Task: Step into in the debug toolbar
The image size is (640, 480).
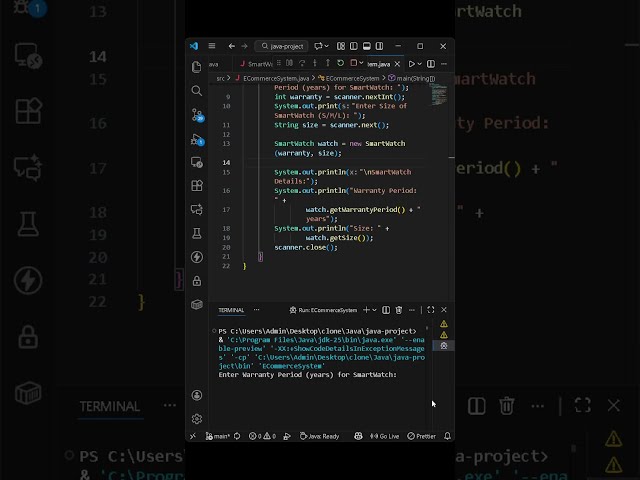Action: pos(315,63)
